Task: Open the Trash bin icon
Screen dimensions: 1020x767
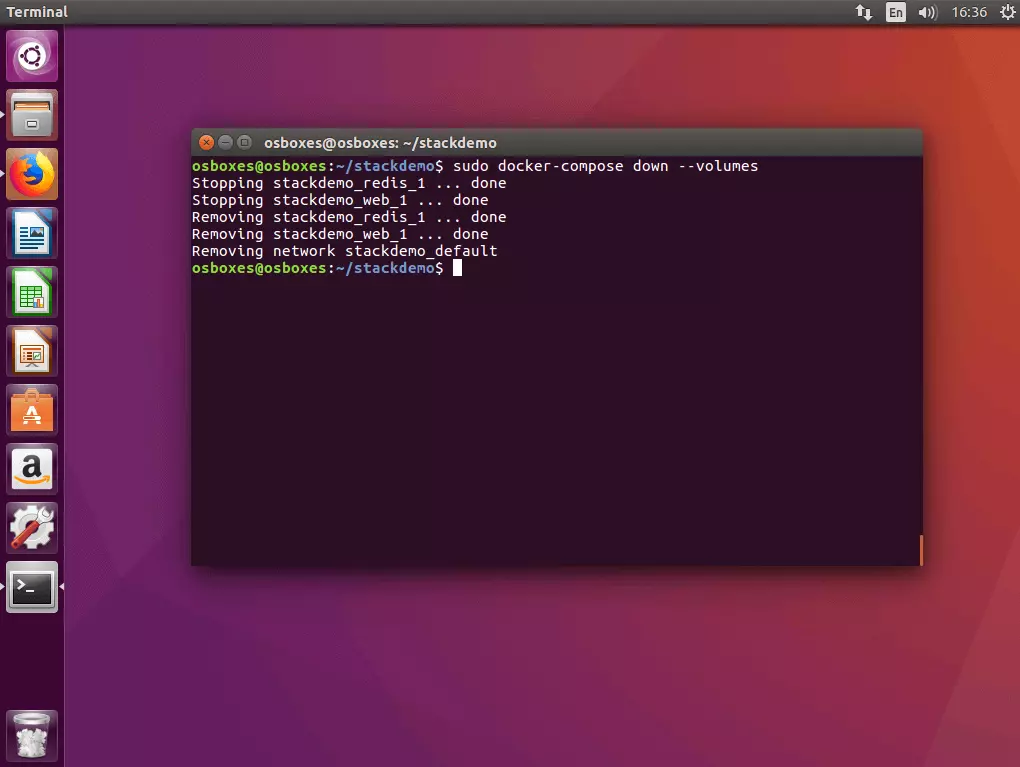Action: (x=32, y=736)
